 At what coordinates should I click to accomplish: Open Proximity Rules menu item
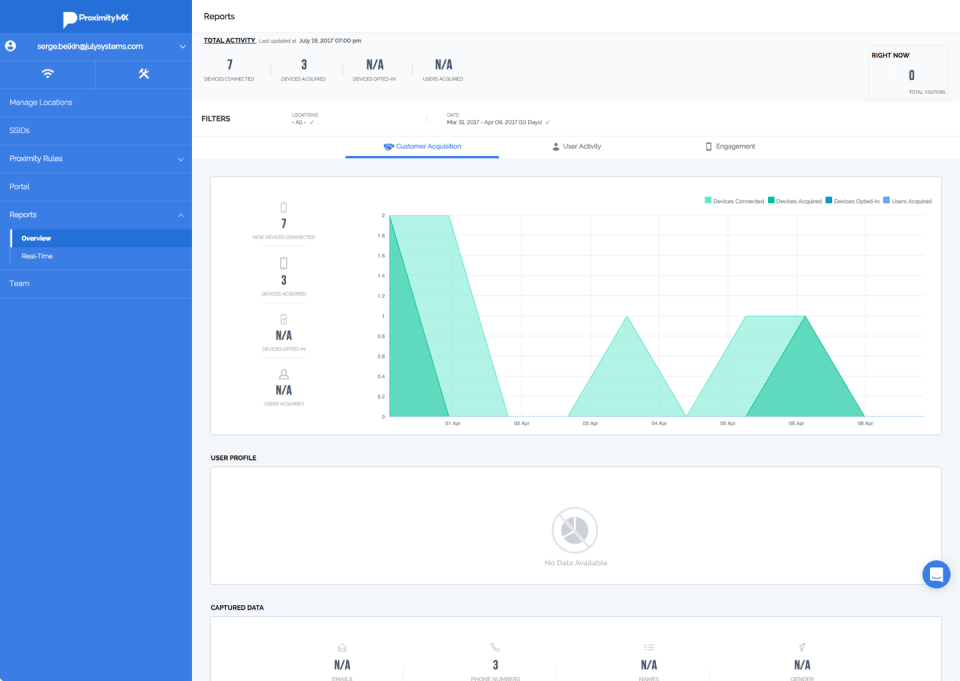click(x=96, y=159)
